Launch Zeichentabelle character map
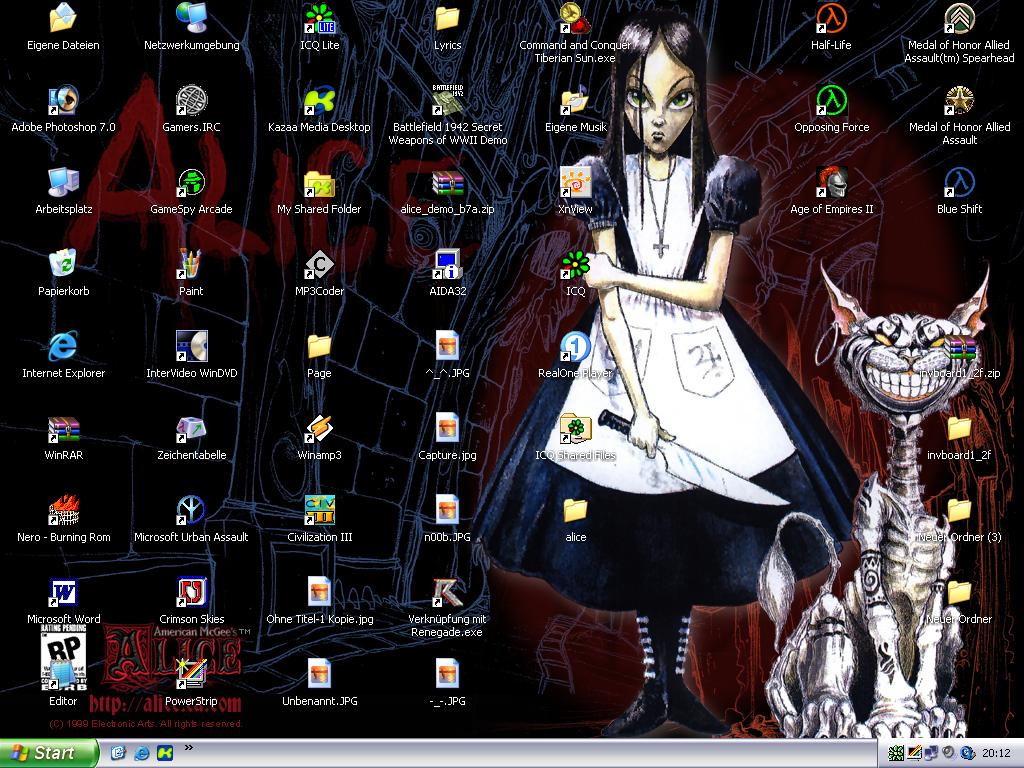 coord(191,429)
